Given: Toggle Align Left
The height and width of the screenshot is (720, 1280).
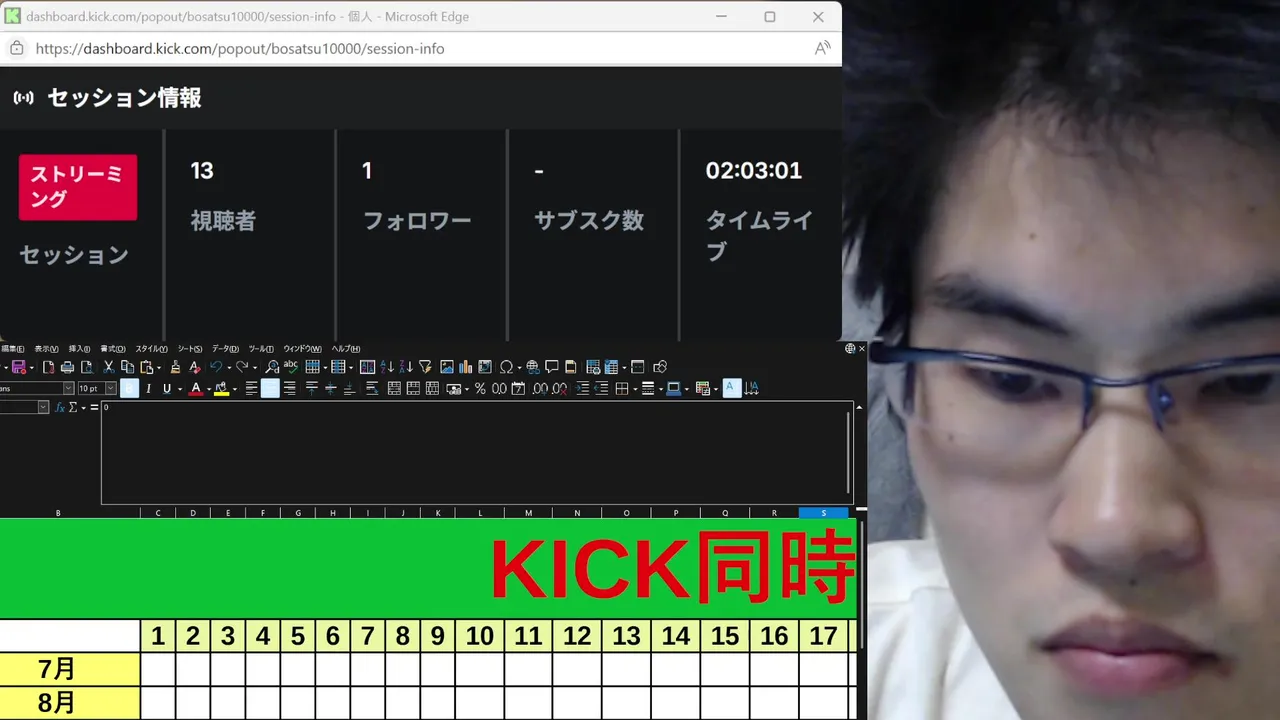Looking at the screenshot, I should 251,389.
